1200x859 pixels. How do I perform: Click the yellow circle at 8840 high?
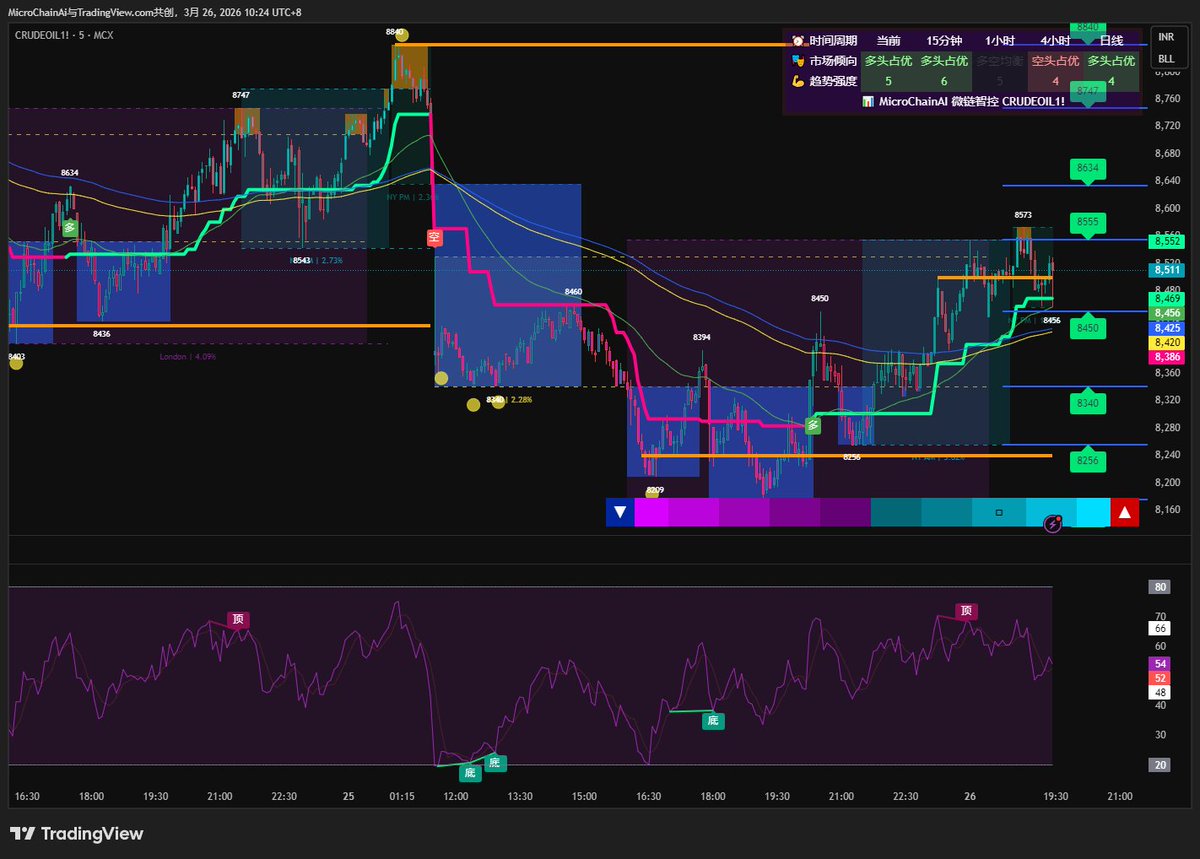(x=401, y=37)
